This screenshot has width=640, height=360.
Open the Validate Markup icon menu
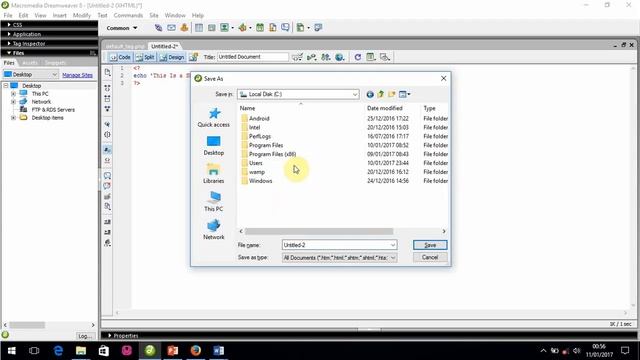click(x=311, y=57)
